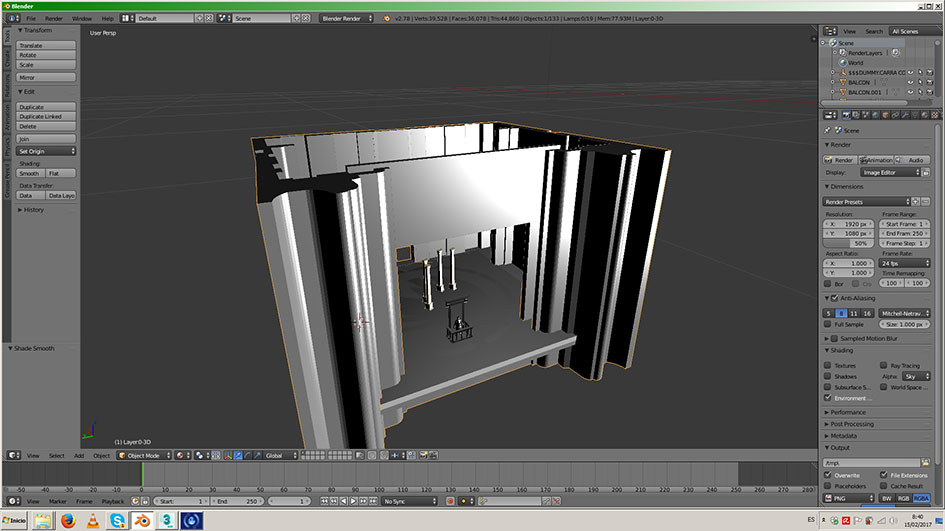Click the Smooth shading button
945x531 pixels.
pyautogui.click(x=30, y=173)
